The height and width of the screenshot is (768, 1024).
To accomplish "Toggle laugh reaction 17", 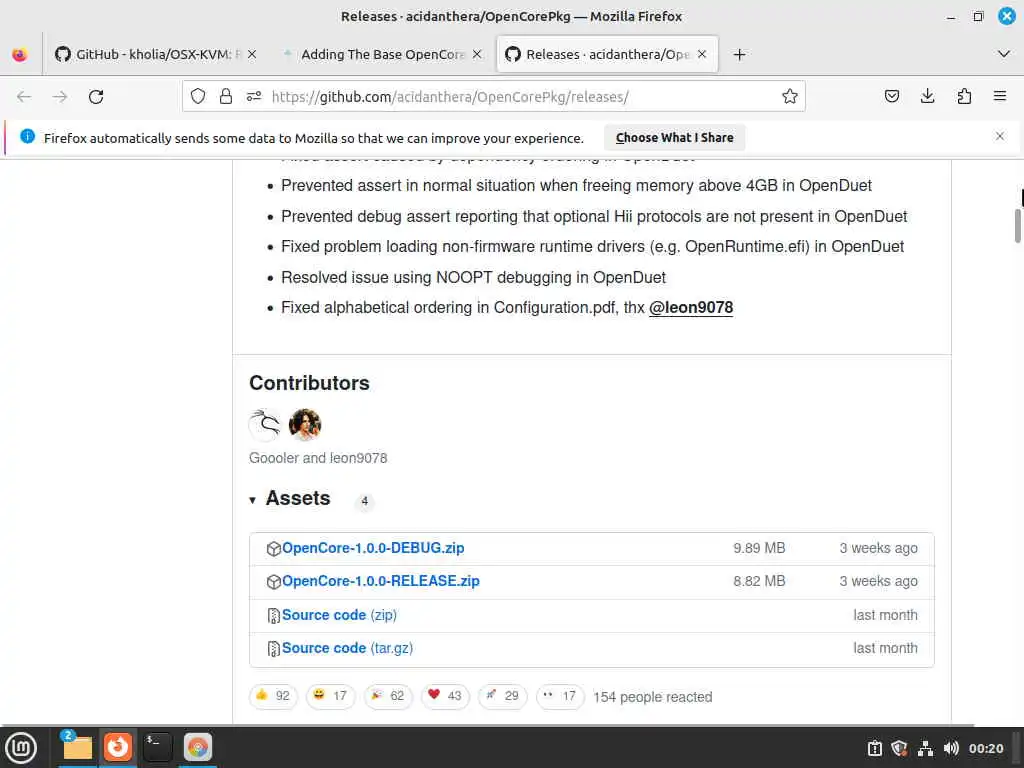I will (x=330, y=696).
